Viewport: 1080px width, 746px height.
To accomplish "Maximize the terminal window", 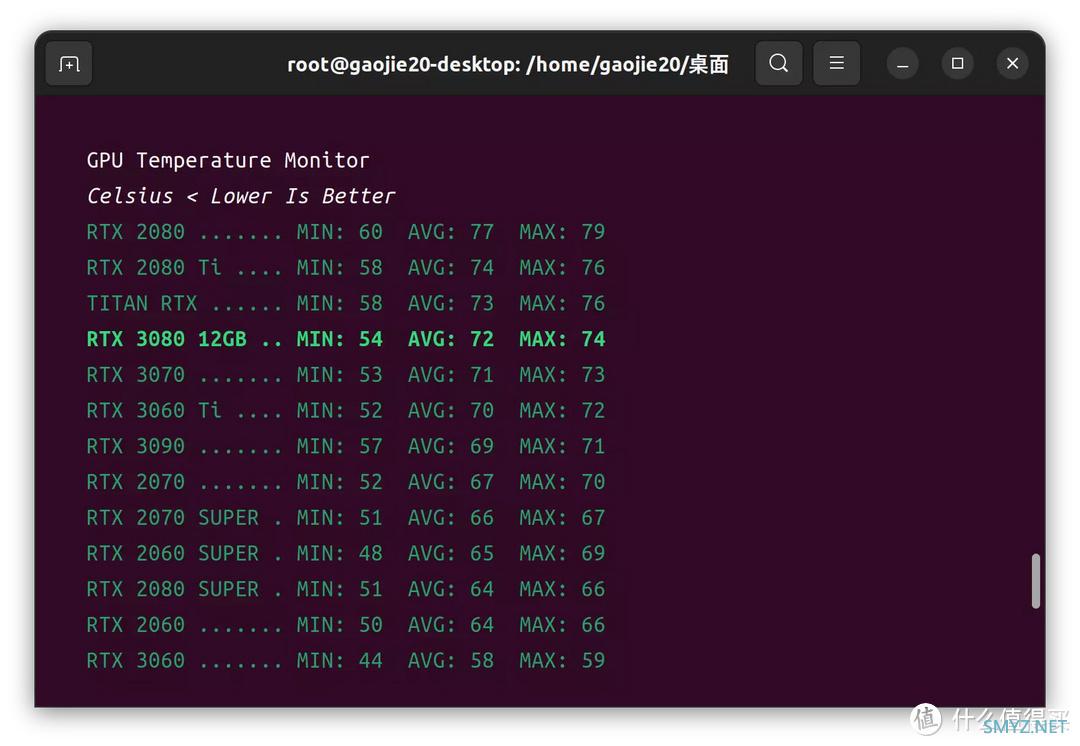I will click(x=957, y=63).
